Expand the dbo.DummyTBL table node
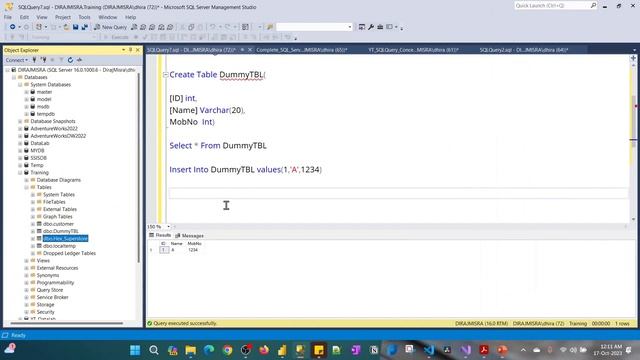 33,231
